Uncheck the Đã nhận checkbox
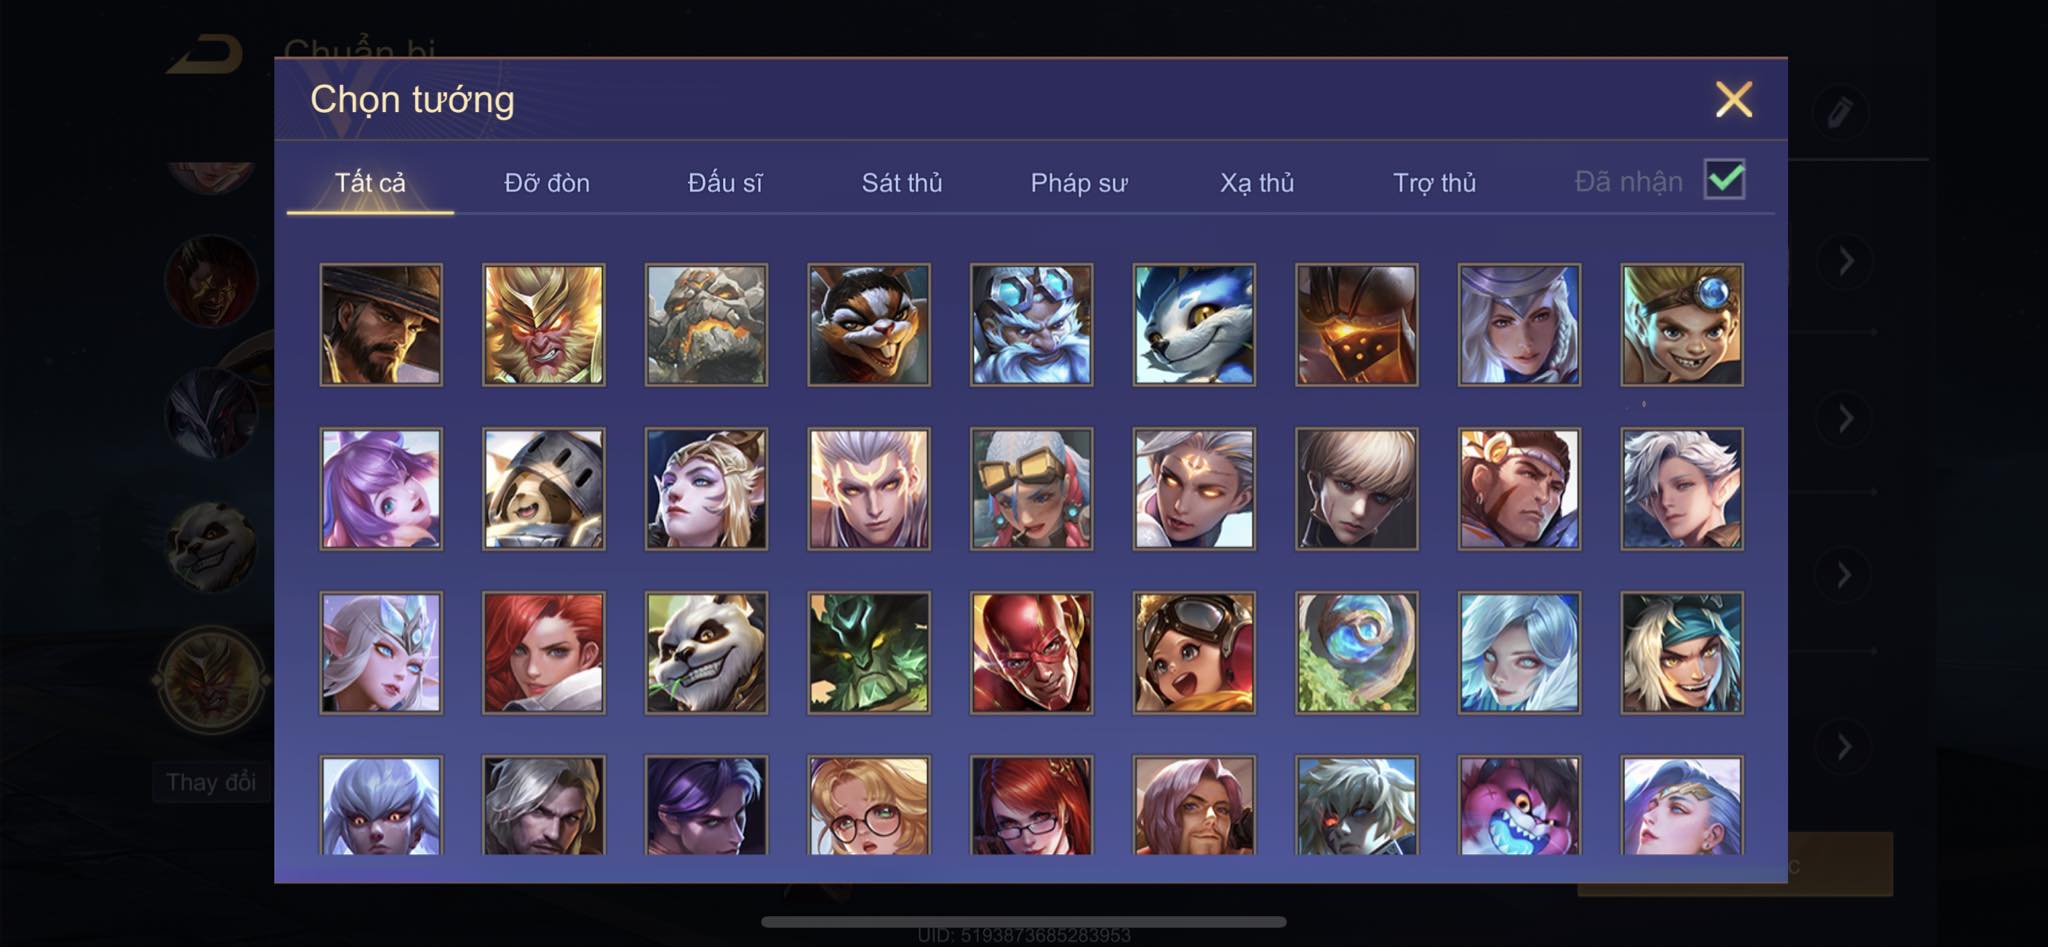 [1724, 180]
